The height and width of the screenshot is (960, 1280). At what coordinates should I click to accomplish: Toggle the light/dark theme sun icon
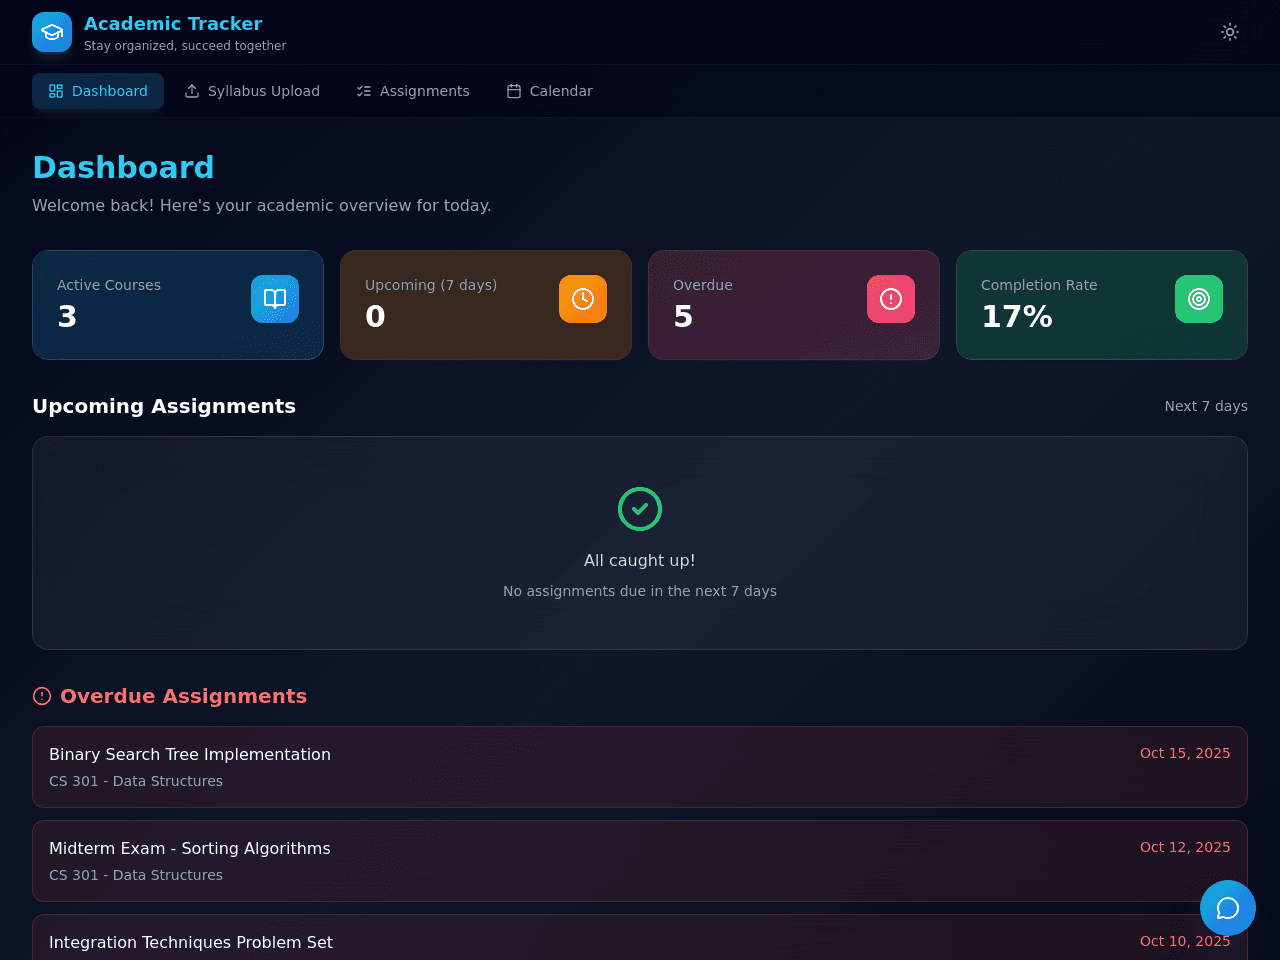pyautogui.click(x=1230, y=32)
